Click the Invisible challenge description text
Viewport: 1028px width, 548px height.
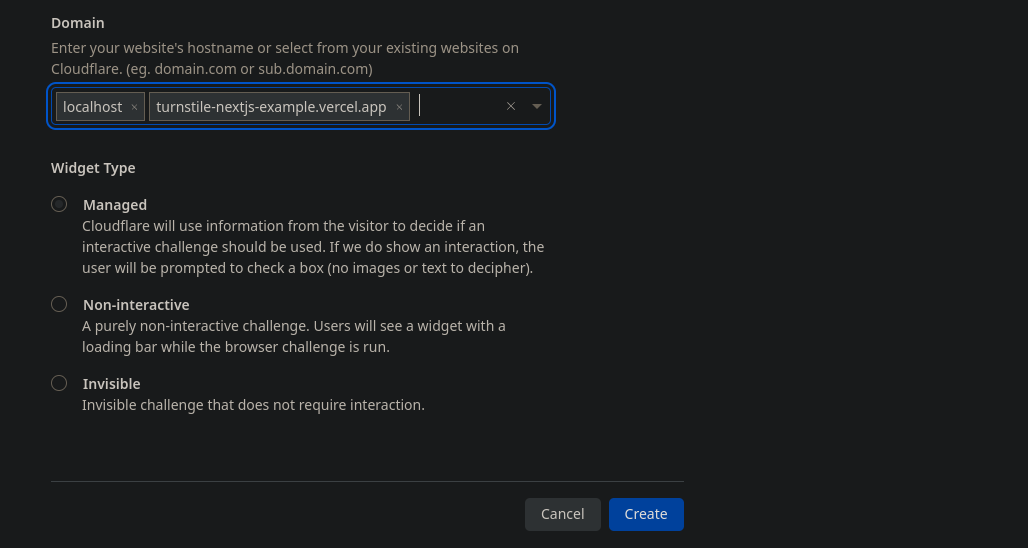(x=253, y=405)
